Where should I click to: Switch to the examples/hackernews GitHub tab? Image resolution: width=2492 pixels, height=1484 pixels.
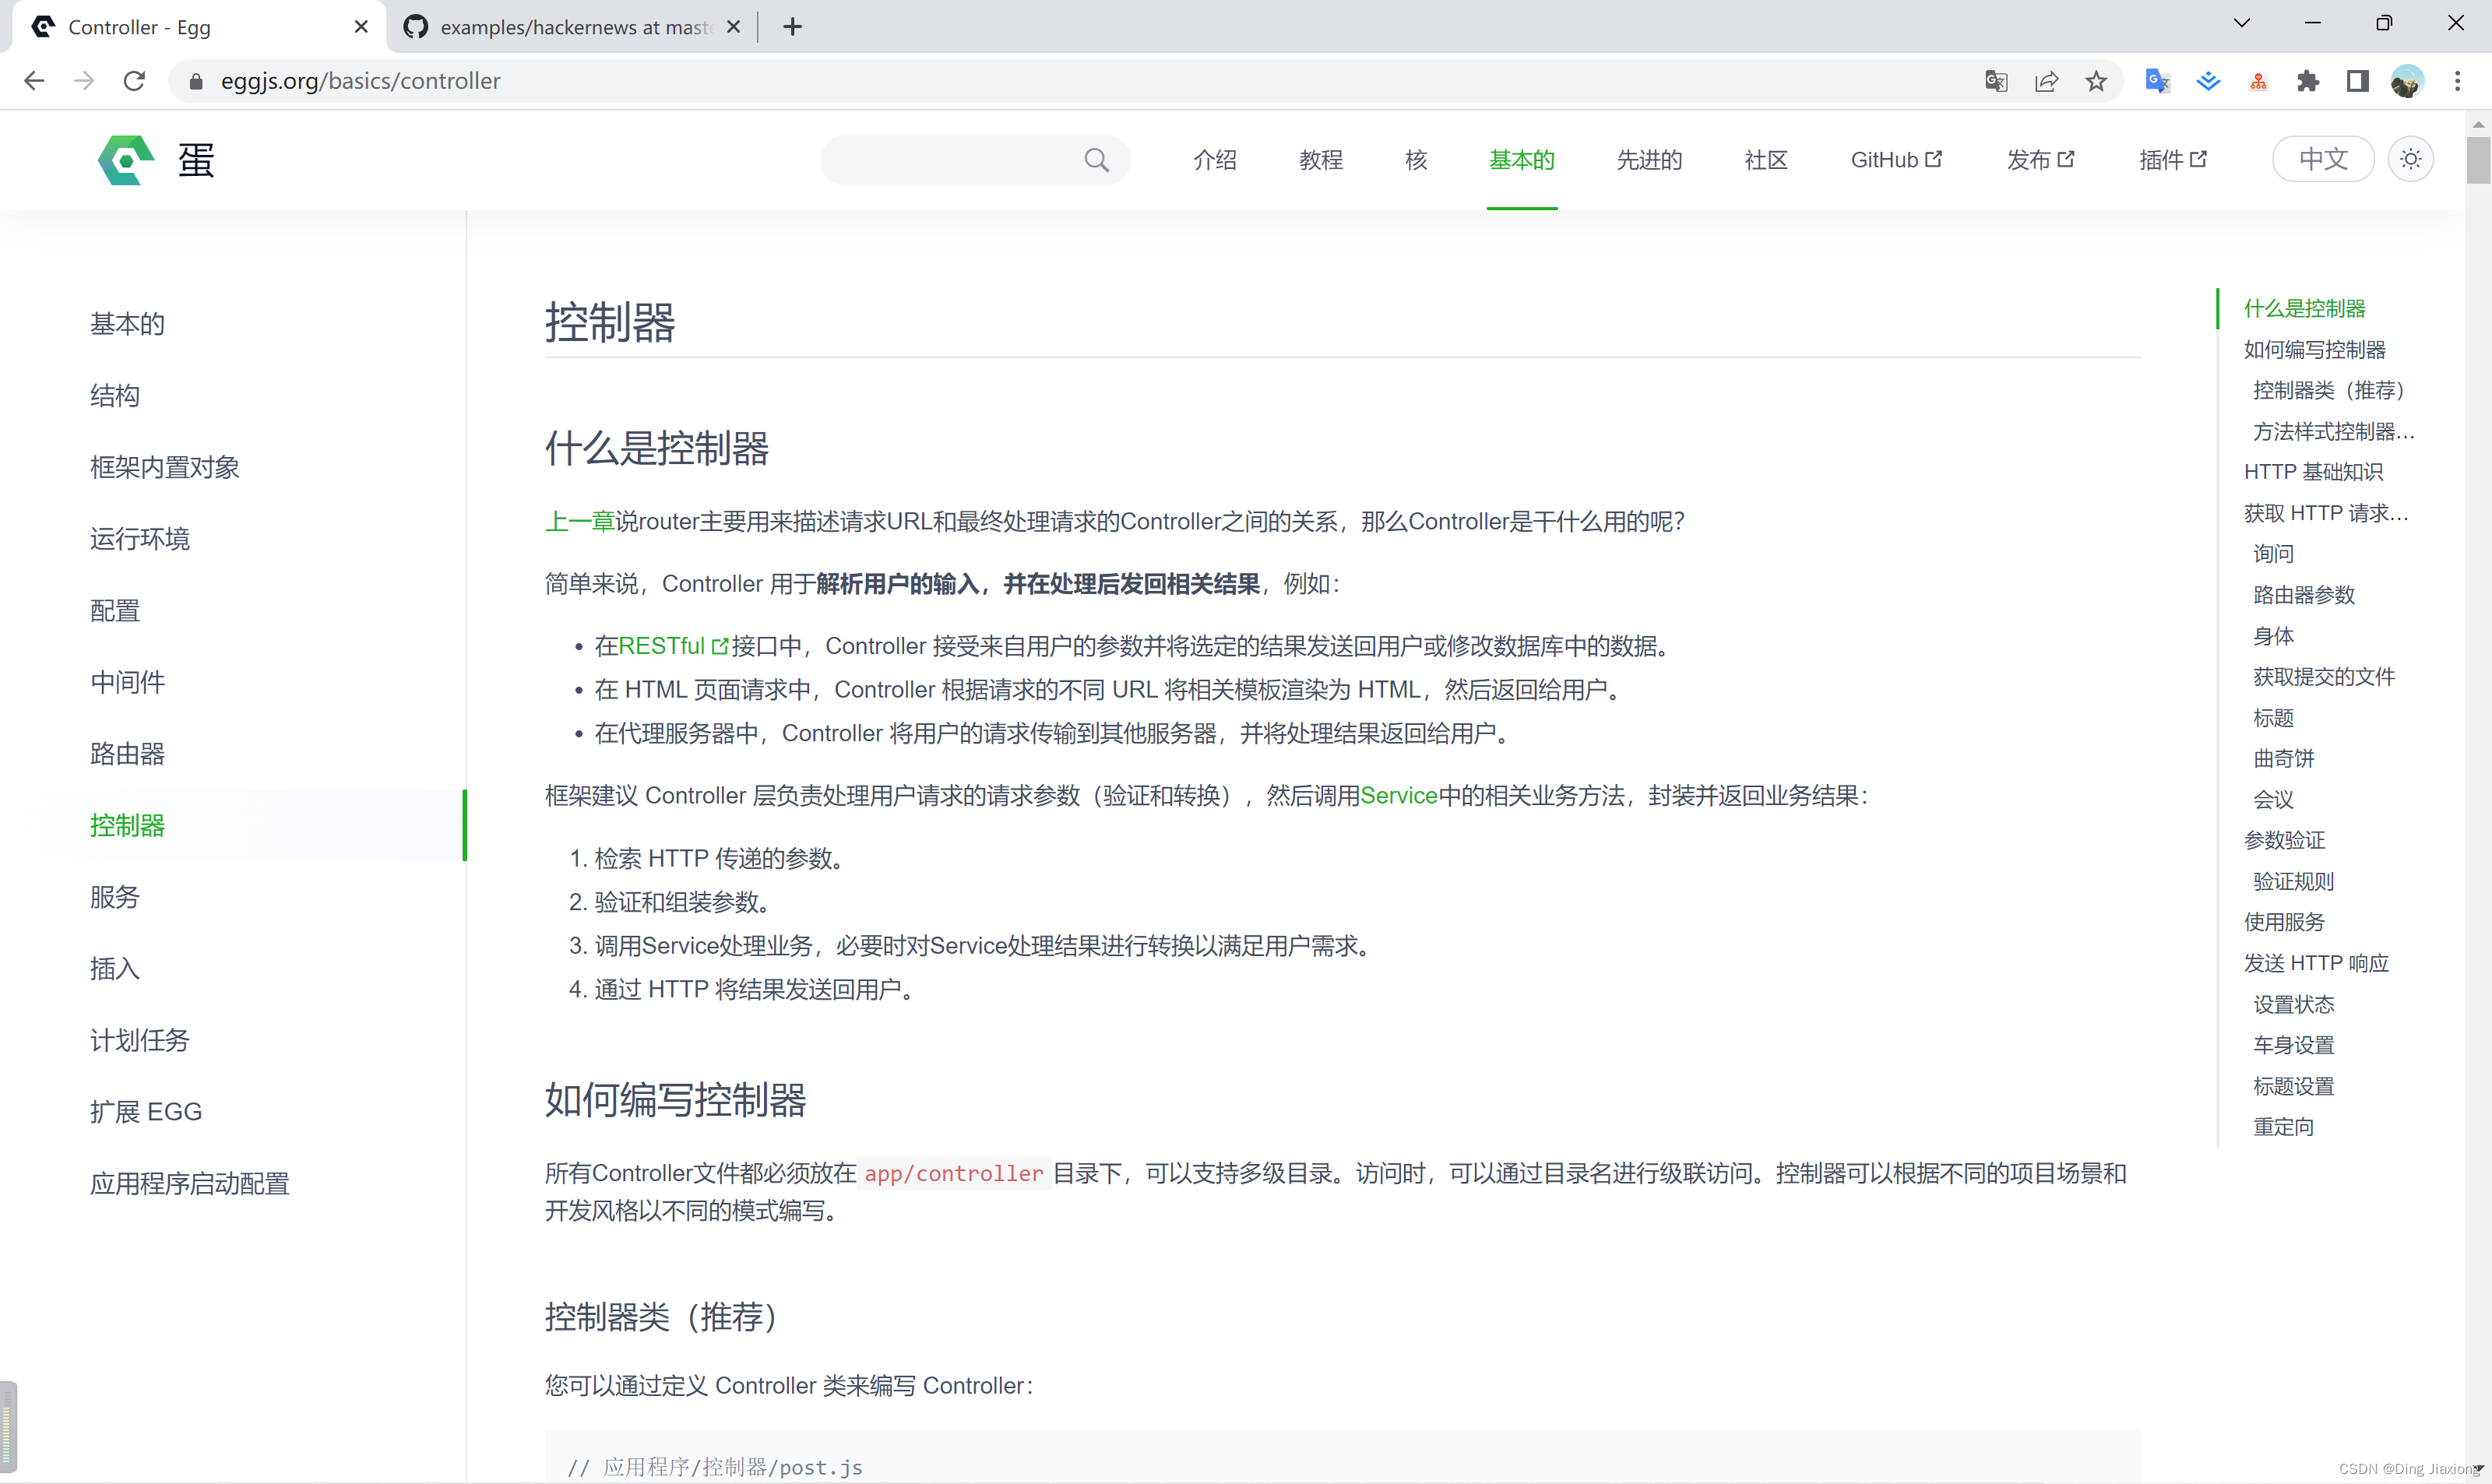[x=572, y=27]
